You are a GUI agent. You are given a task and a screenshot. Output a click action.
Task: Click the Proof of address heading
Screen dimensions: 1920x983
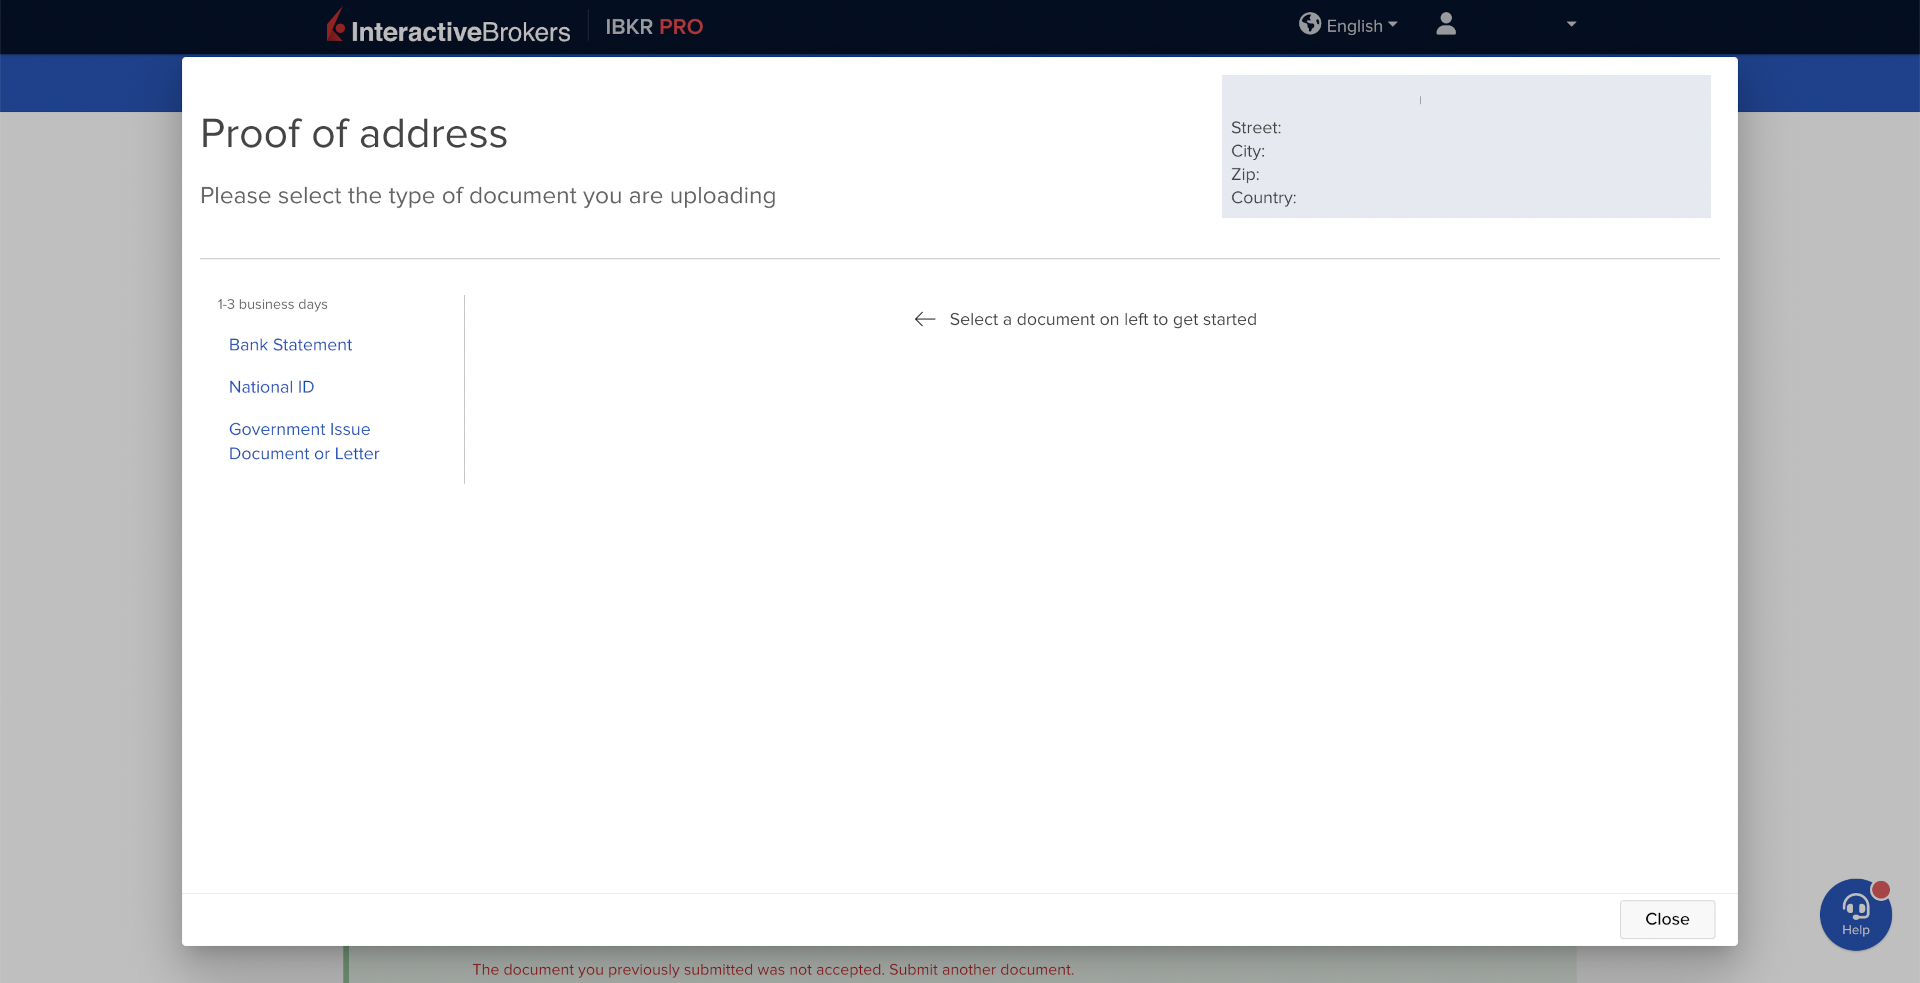pos(354,134)
